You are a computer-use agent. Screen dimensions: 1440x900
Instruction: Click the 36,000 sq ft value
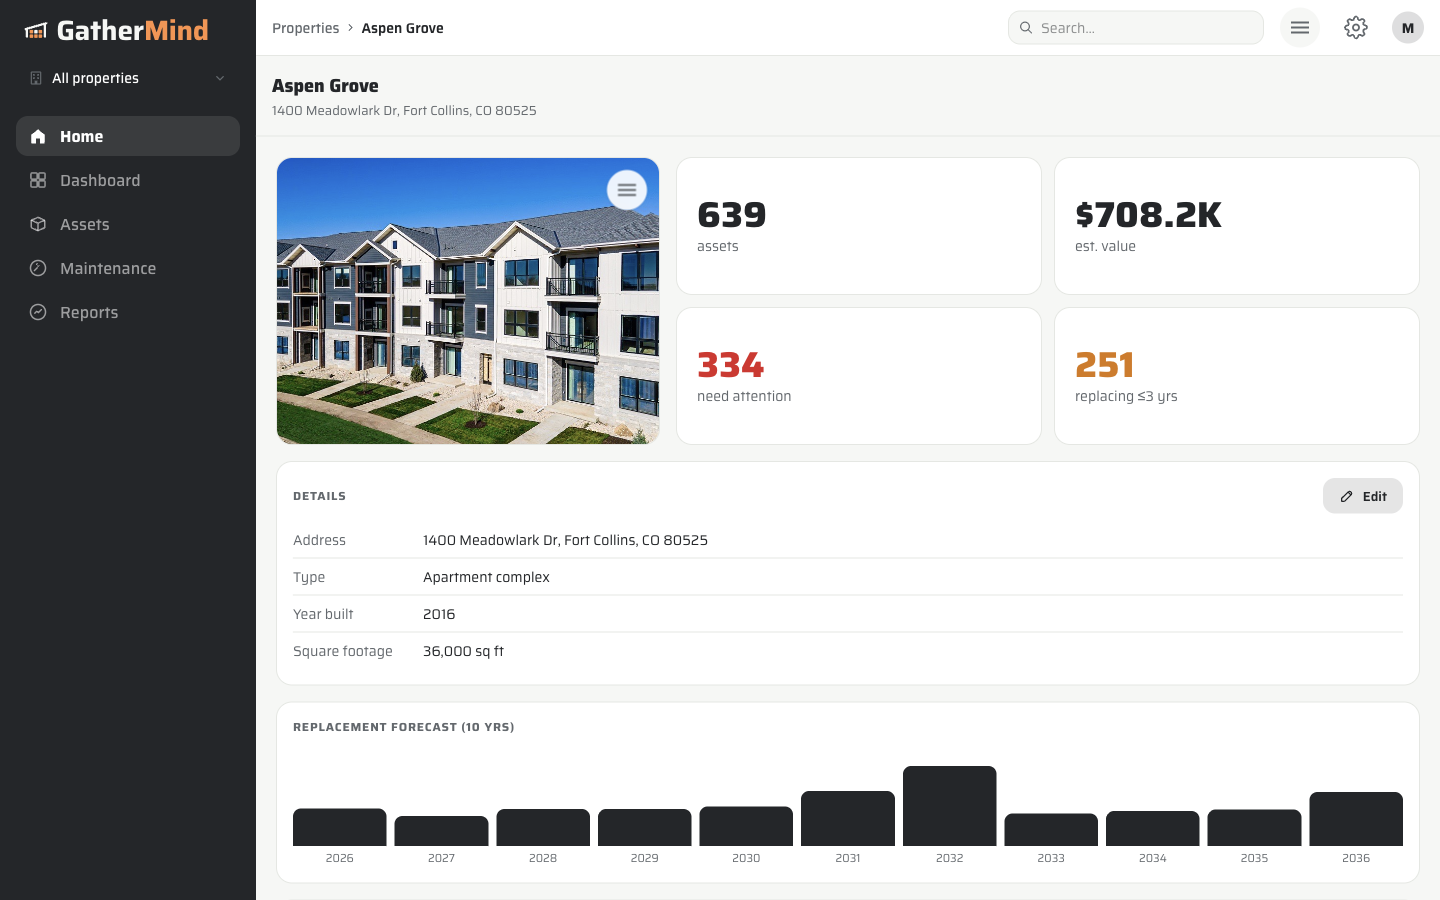(x=463, y=651)
